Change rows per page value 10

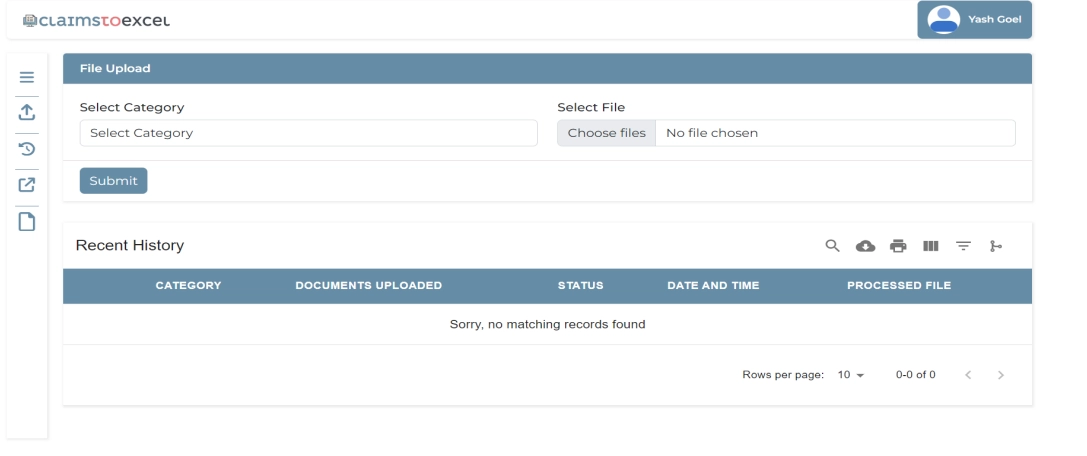tap(851, 375)
